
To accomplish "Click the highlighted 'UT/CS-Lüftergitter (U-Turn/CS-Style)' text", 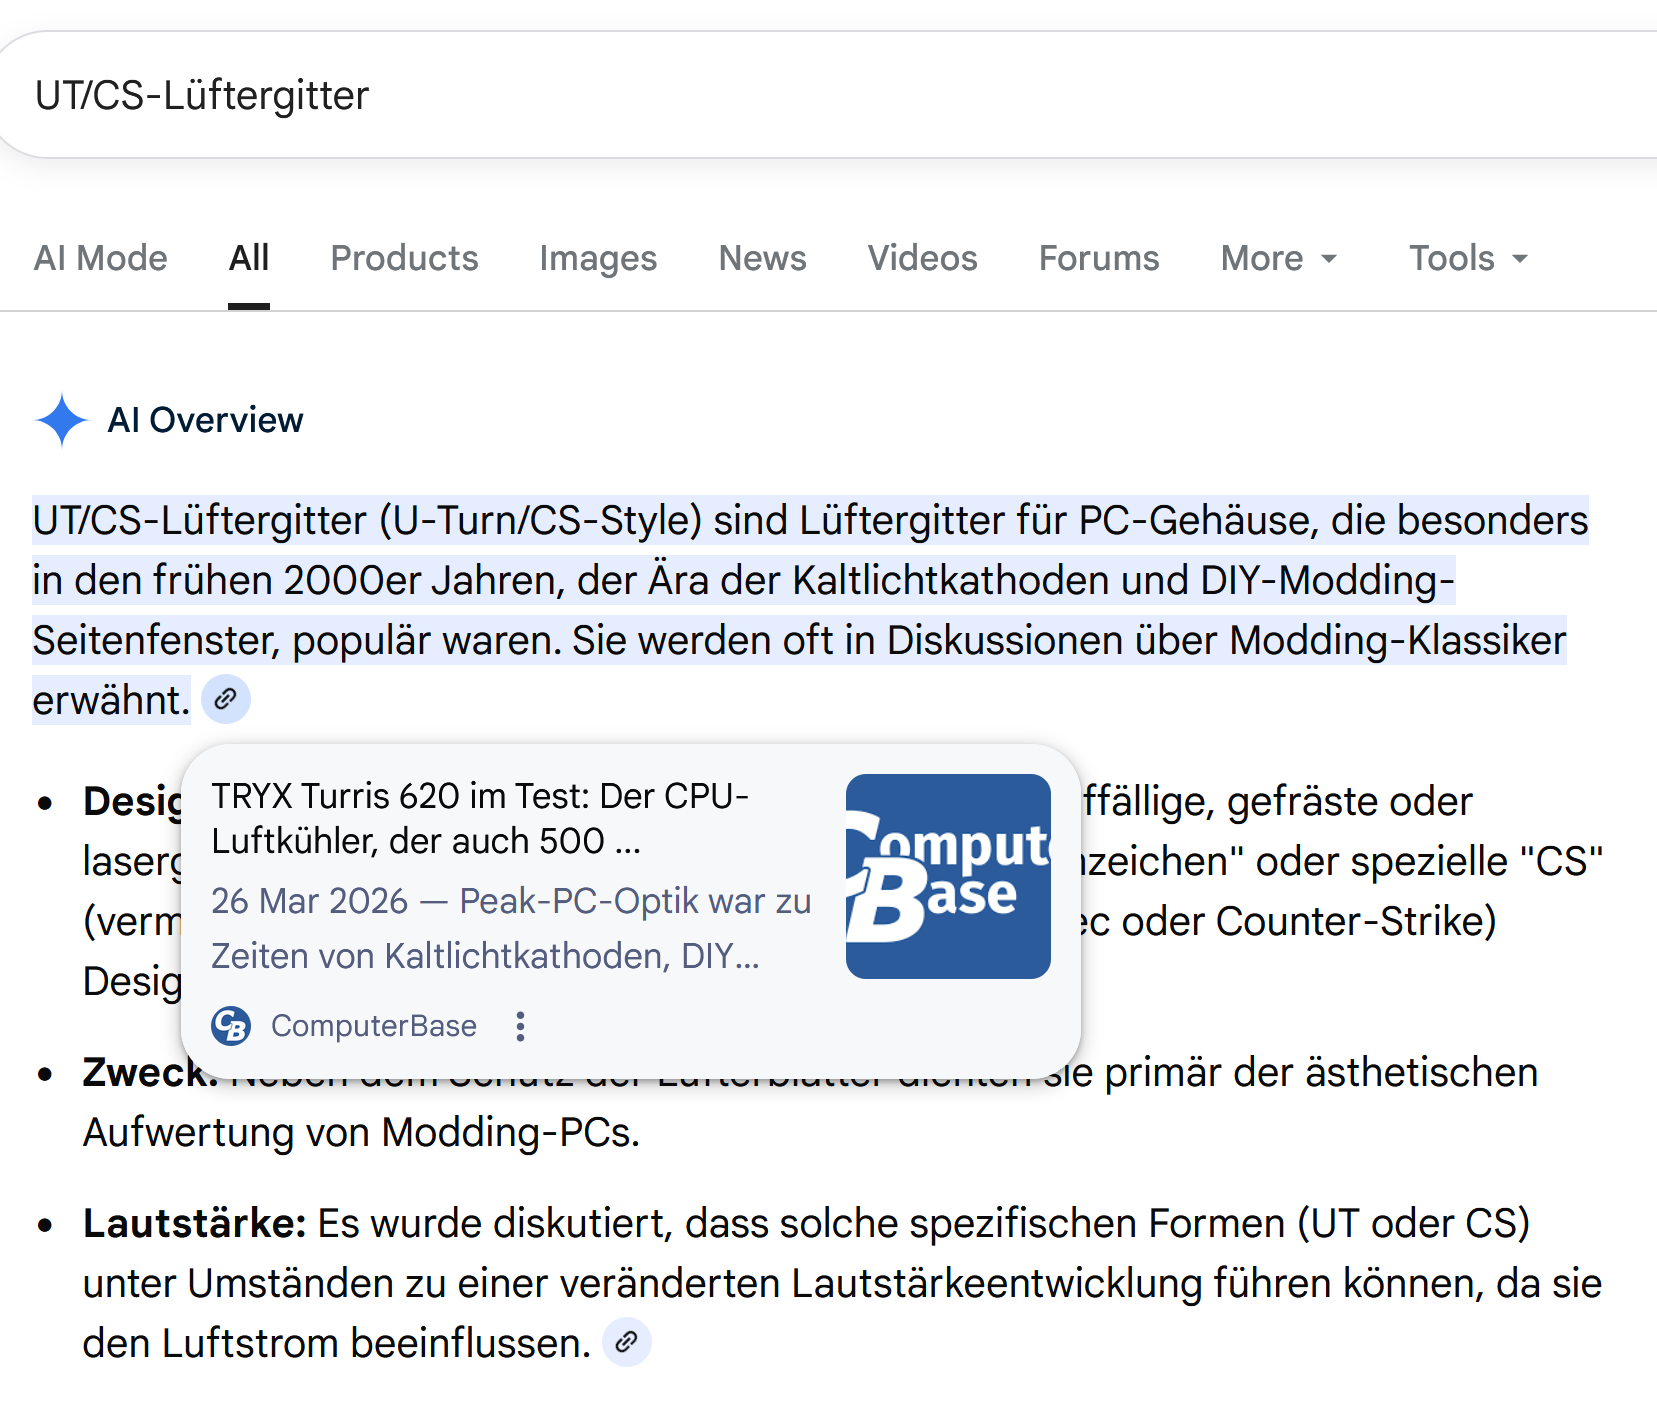I will 367,520.
